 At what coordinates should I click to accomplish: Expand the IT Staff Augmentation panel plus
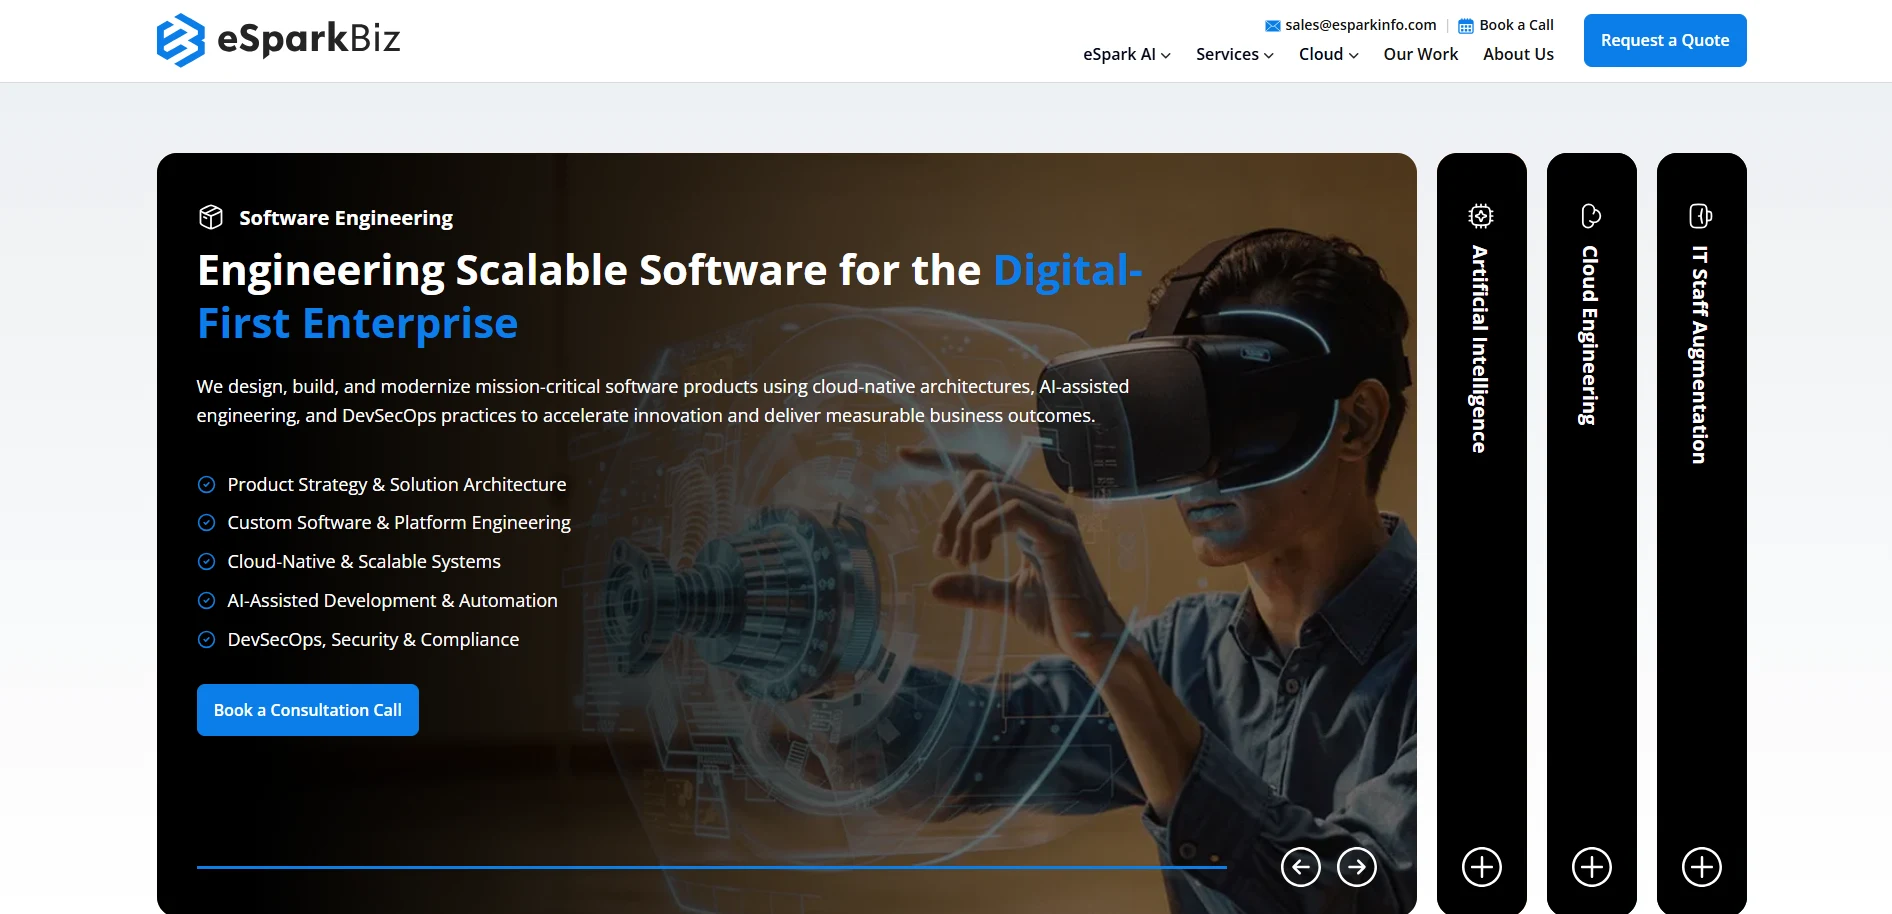pos(1702,867)
